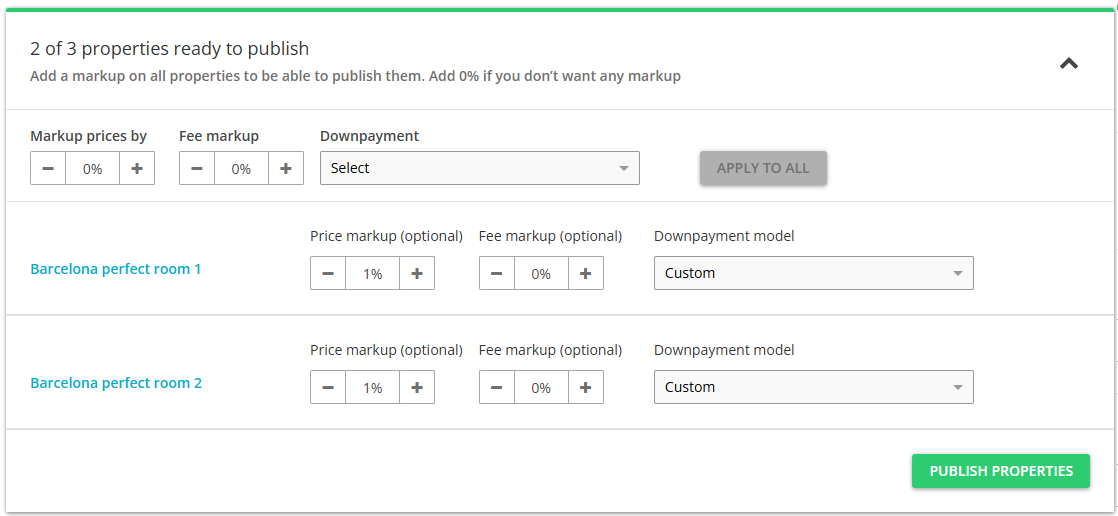
Task: Increase the global Fee markup value
Action: pyautogui.click(x=286, y=169)
